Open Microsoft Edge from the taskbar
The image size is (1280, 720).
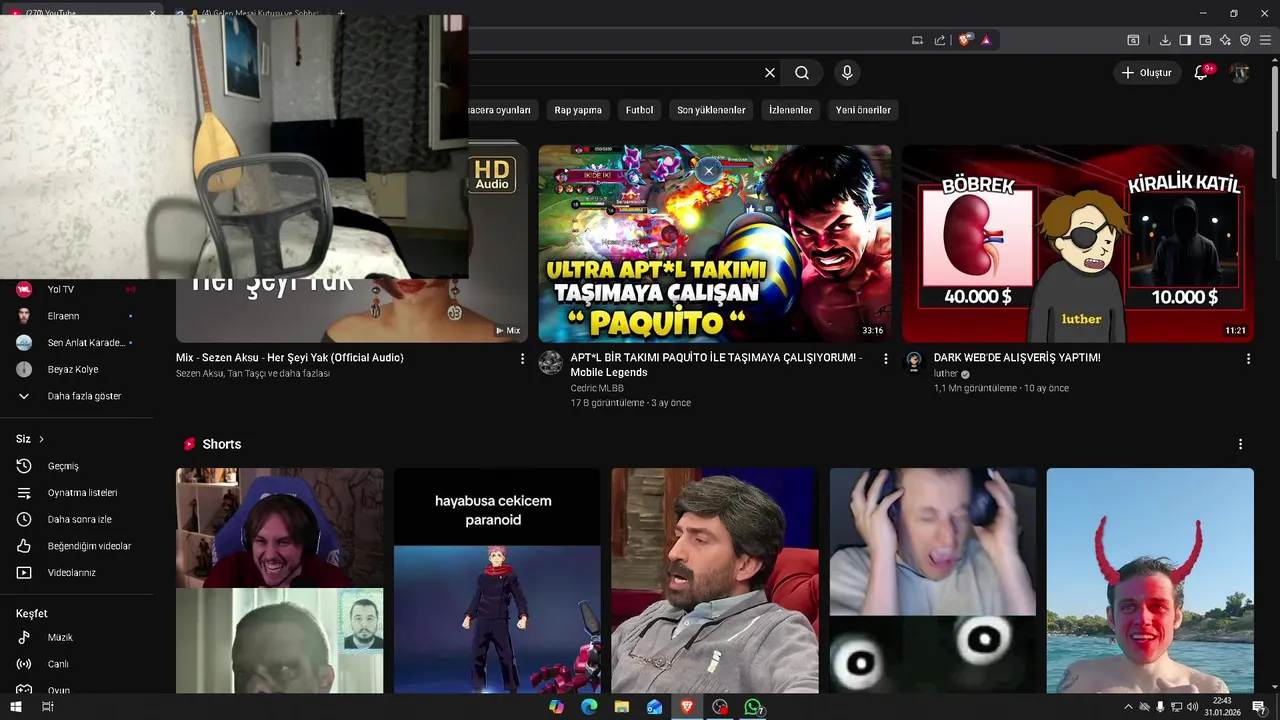point(589,707)
